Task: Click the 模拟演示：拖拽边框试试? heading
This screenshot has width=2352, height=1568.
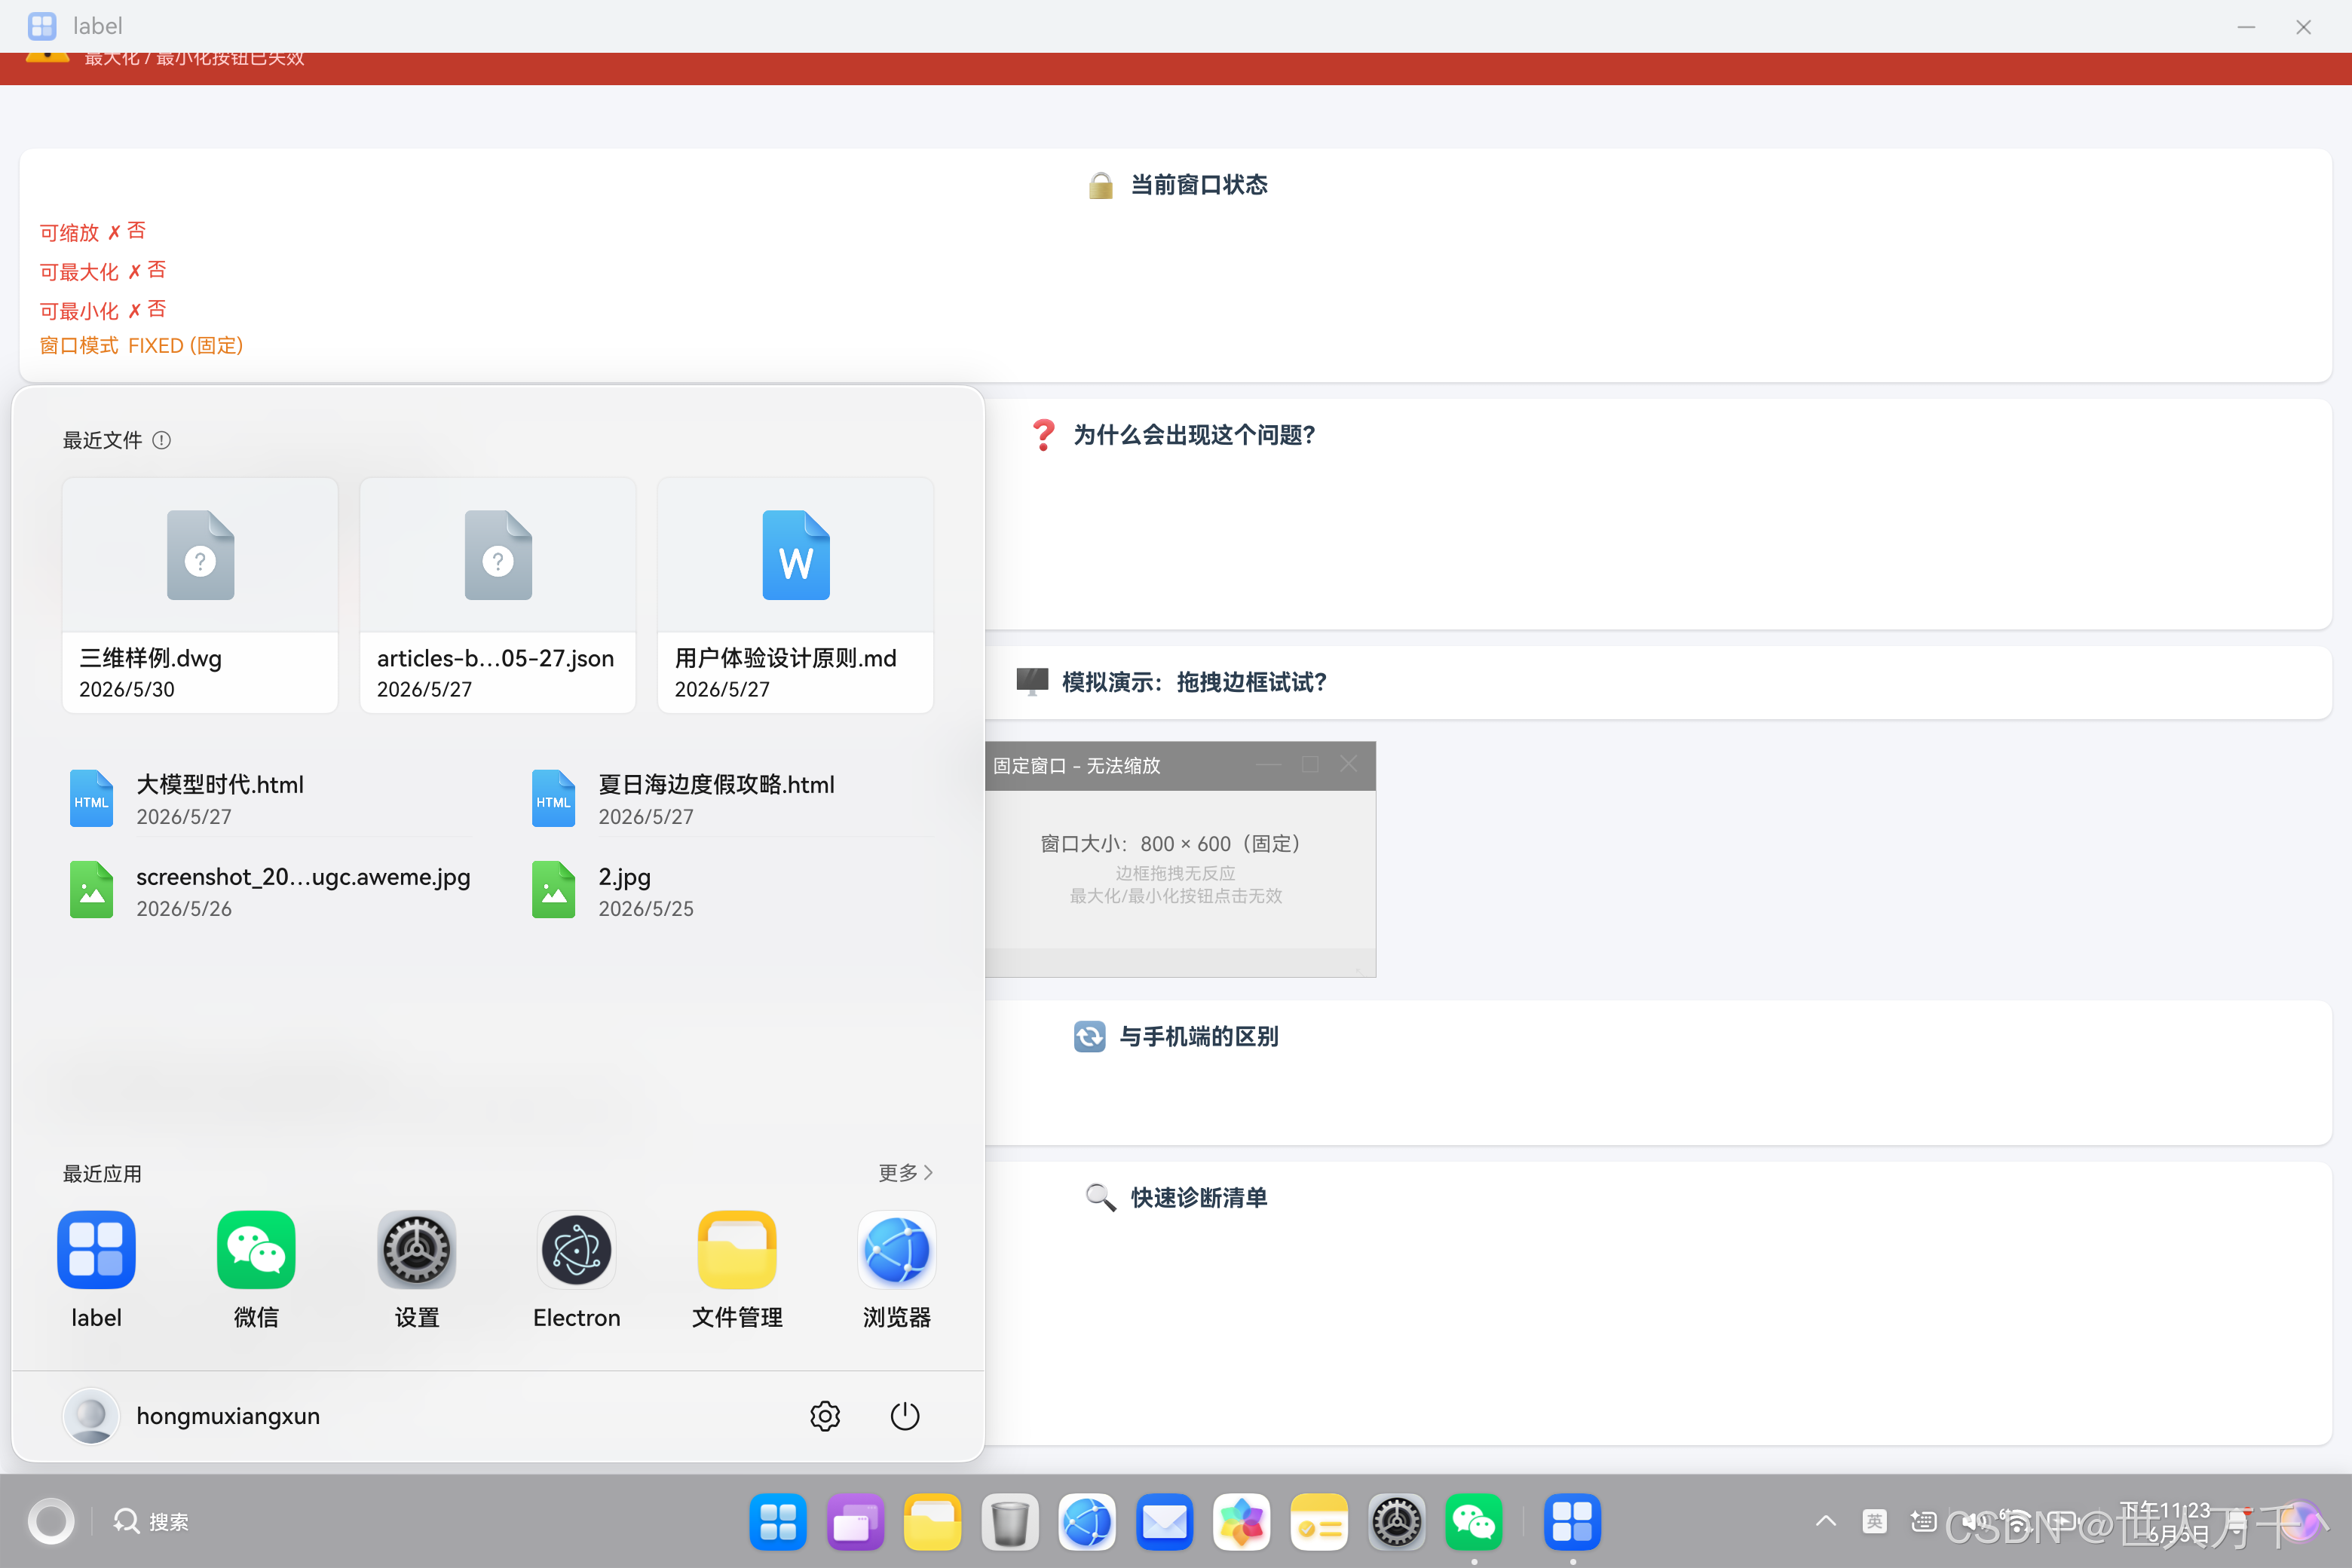Action: 1194,682
